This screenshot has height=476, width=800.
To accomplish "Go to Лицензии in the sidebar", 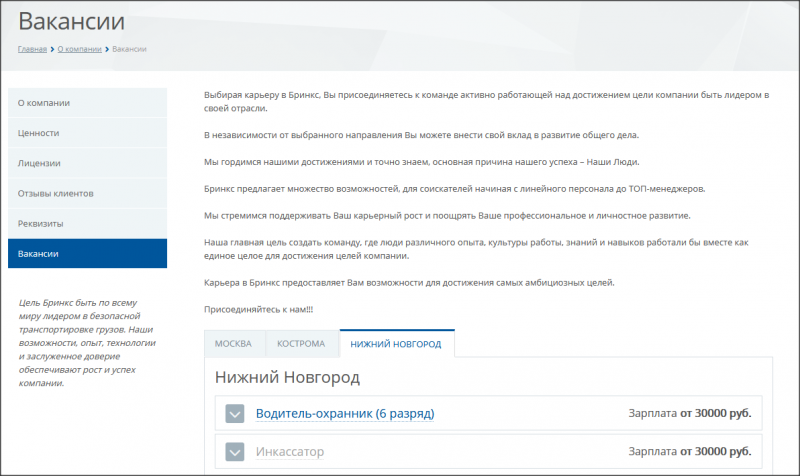I will [87, 163].
